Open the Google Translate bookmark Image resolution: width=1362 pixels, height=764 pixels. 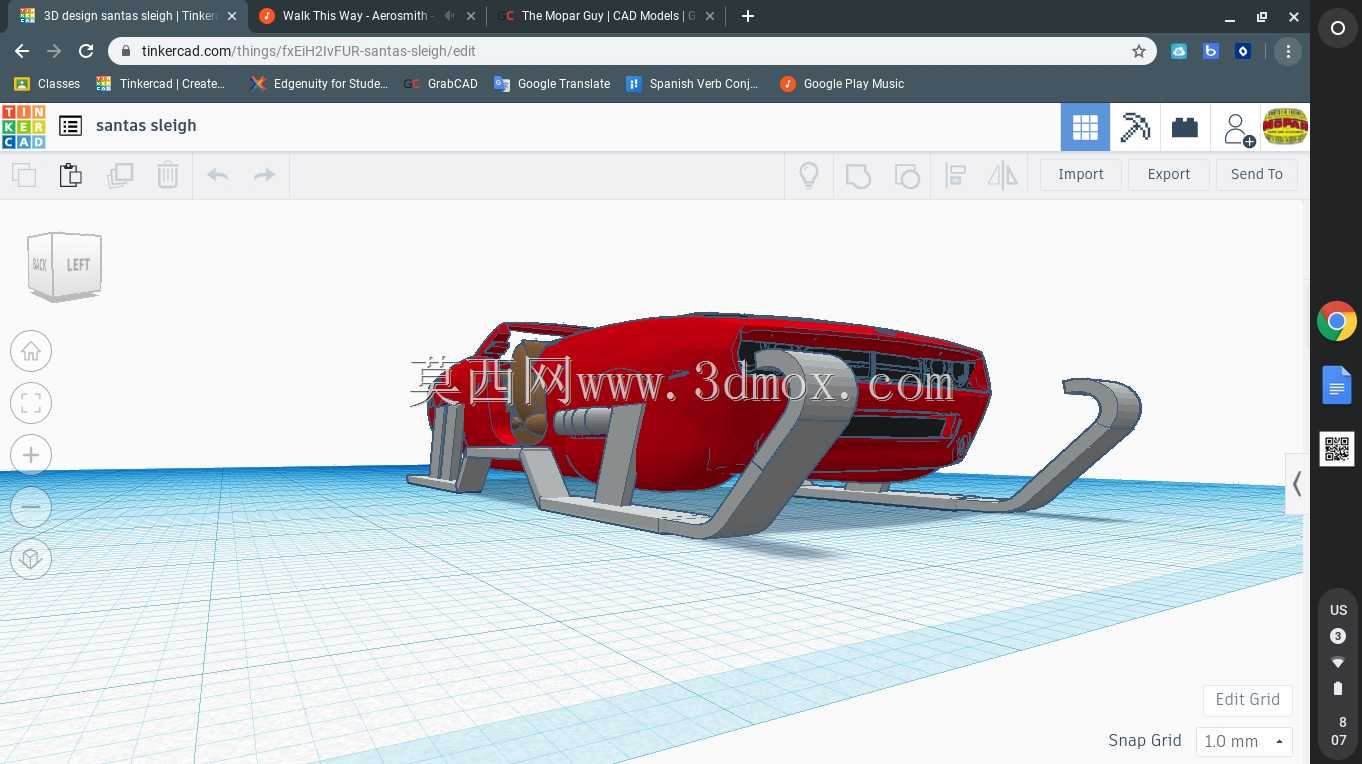(x=552, y=84)
